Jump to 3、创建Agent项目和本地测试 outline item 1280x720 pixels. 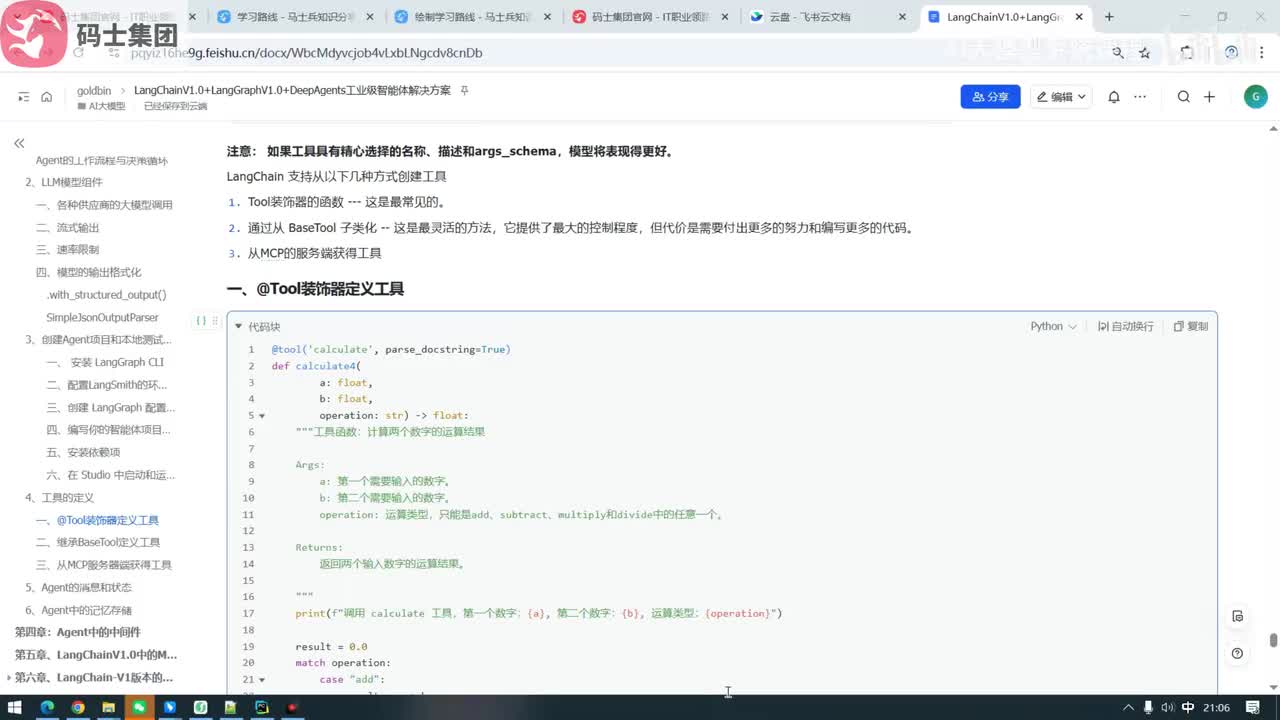99,340
